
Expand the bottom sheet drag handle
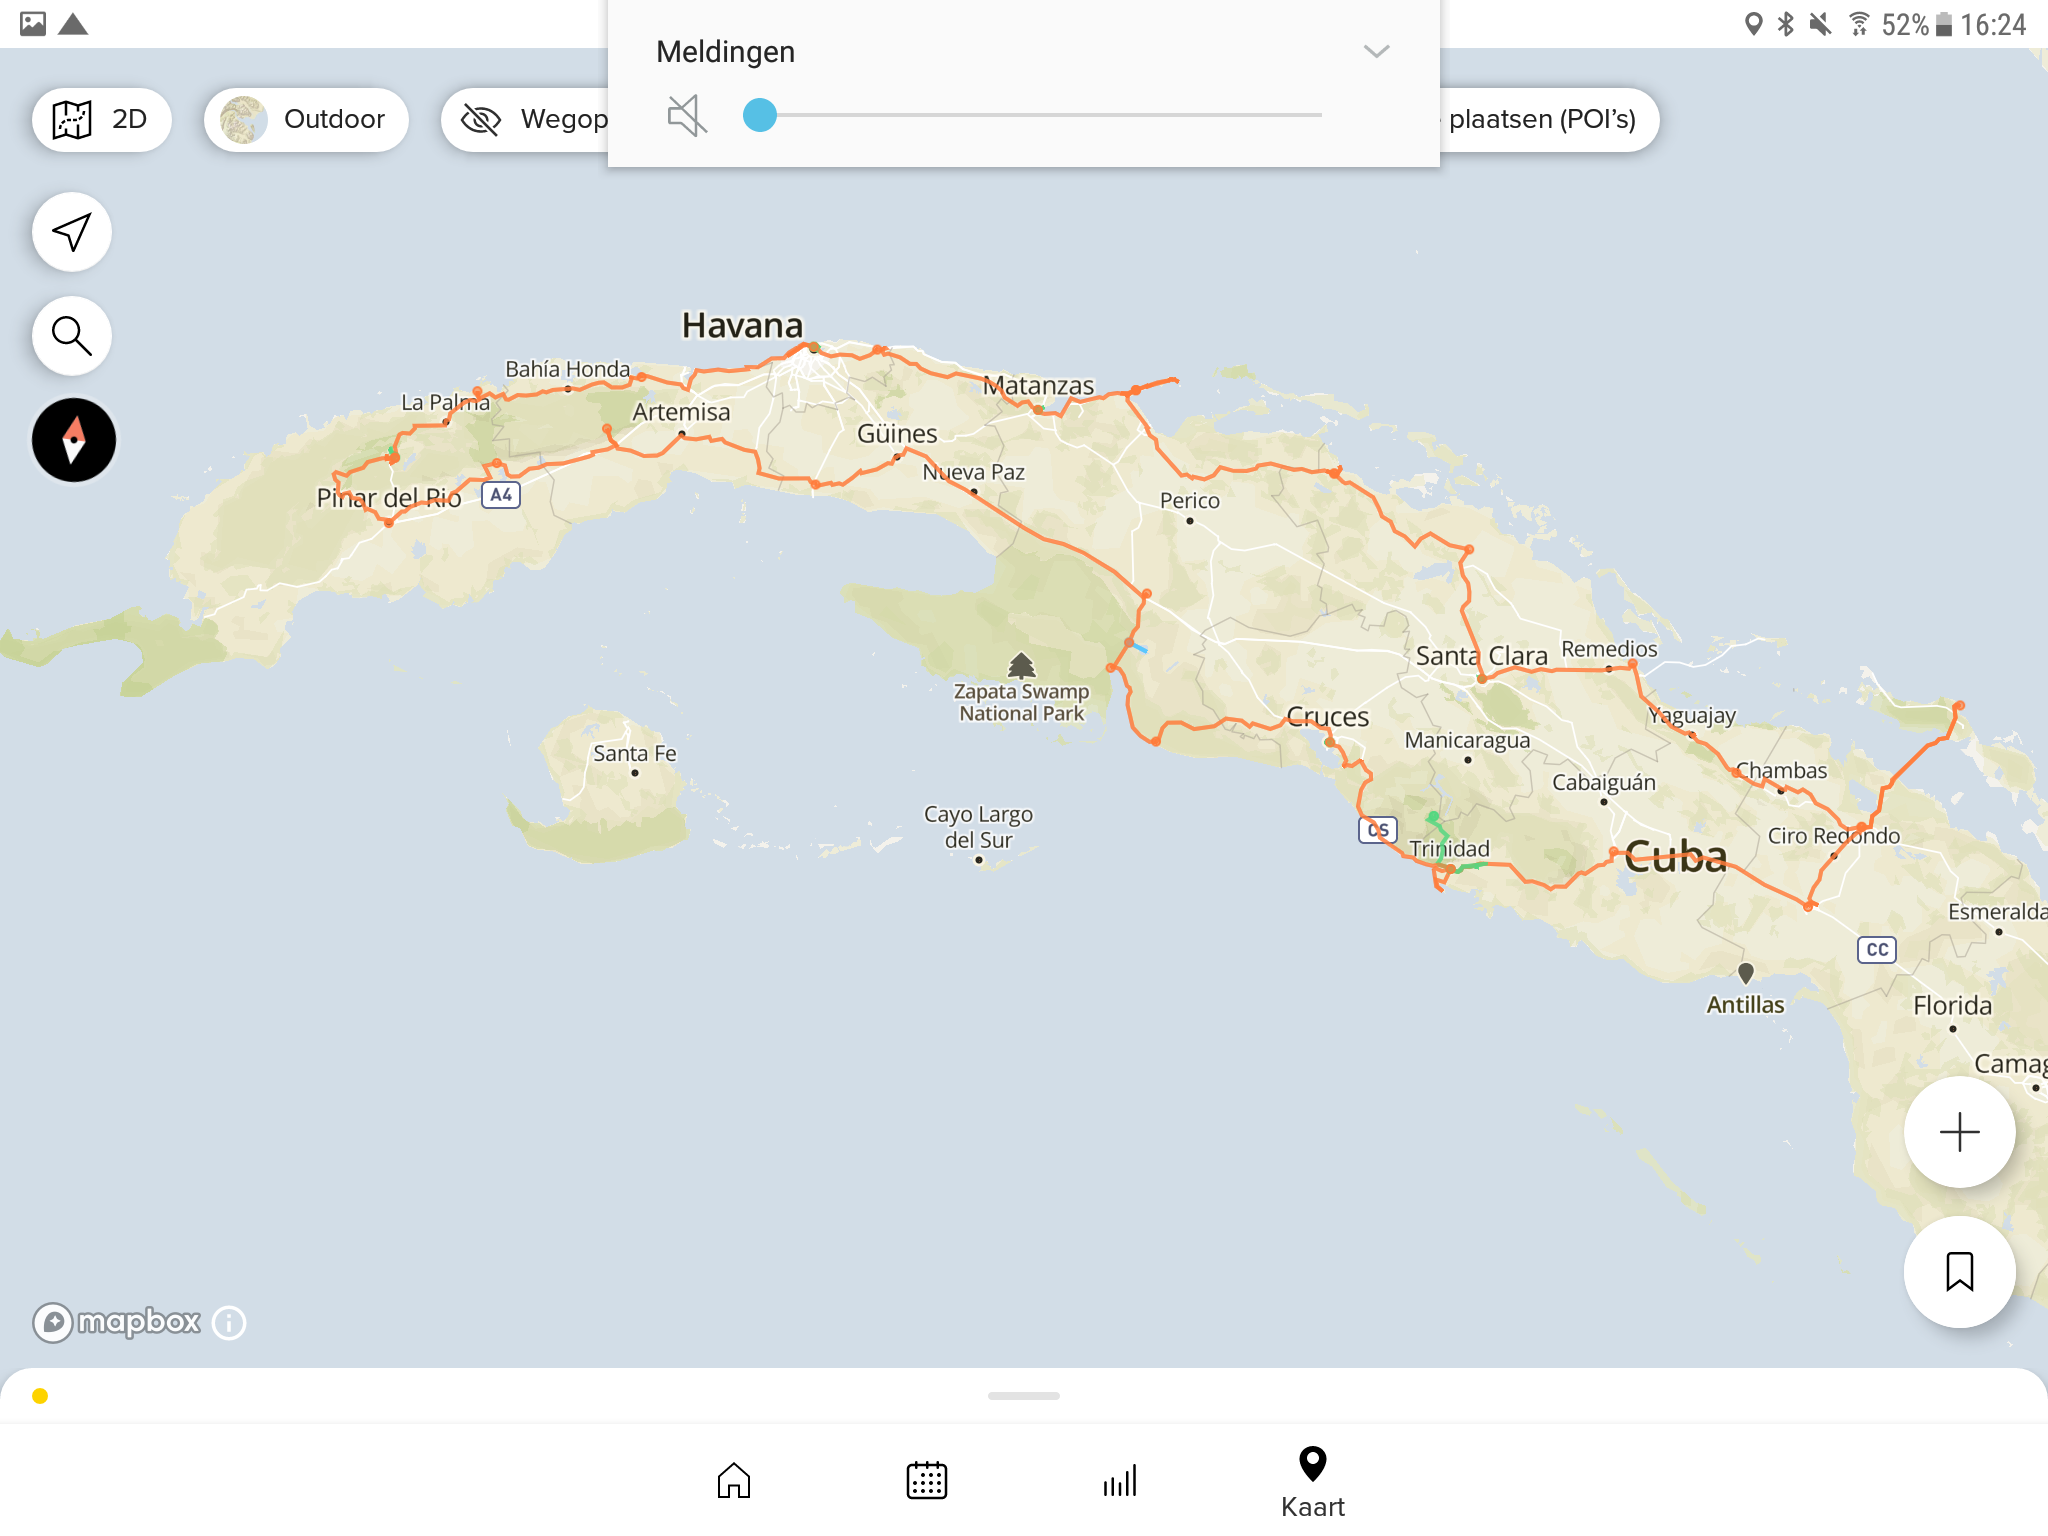point(1023,1395)
